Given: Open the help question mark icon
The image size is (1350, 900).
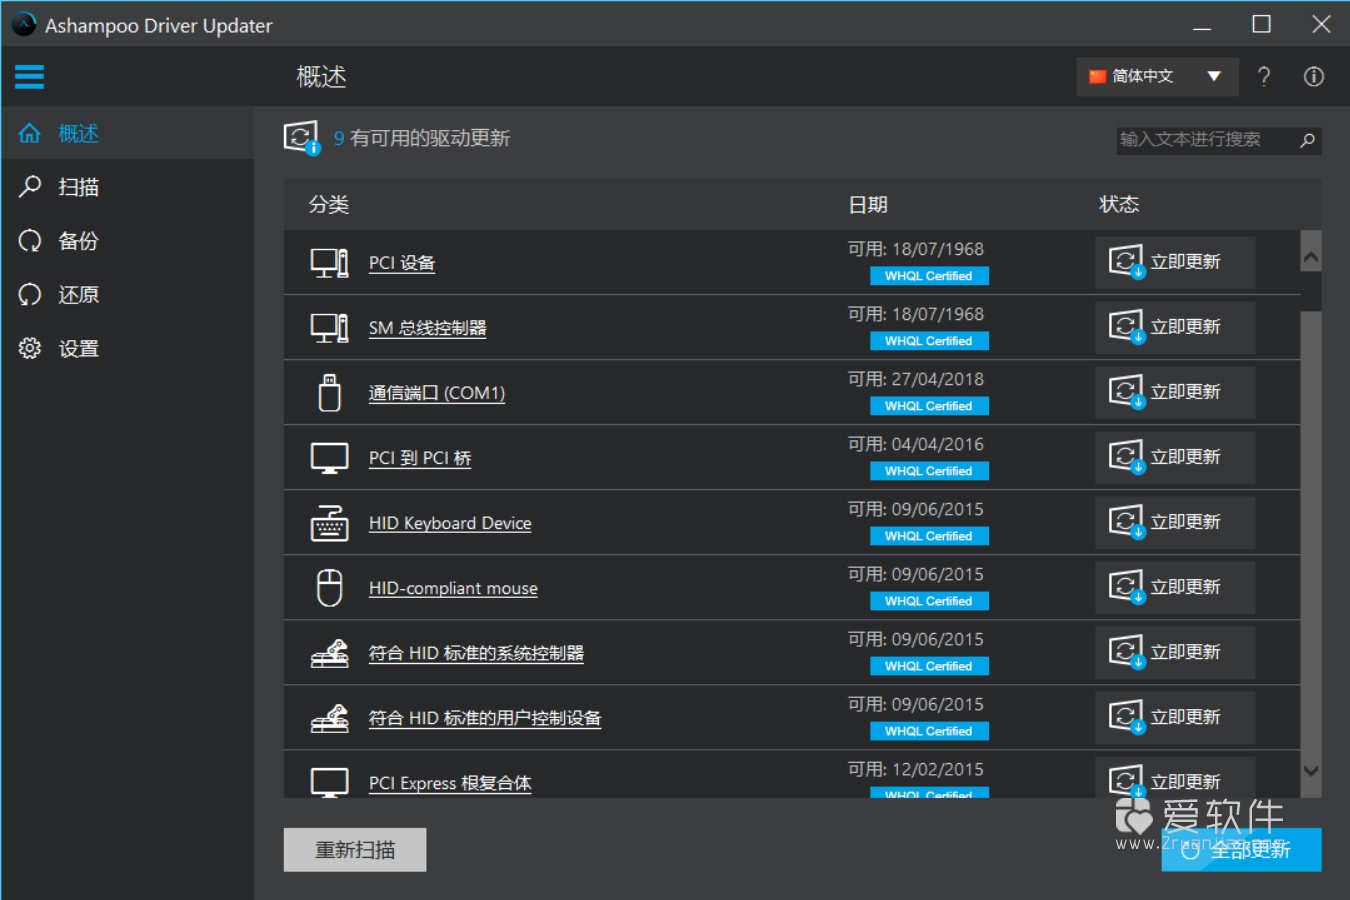Looking at the screenshot, I should [x=1264, y=76].
